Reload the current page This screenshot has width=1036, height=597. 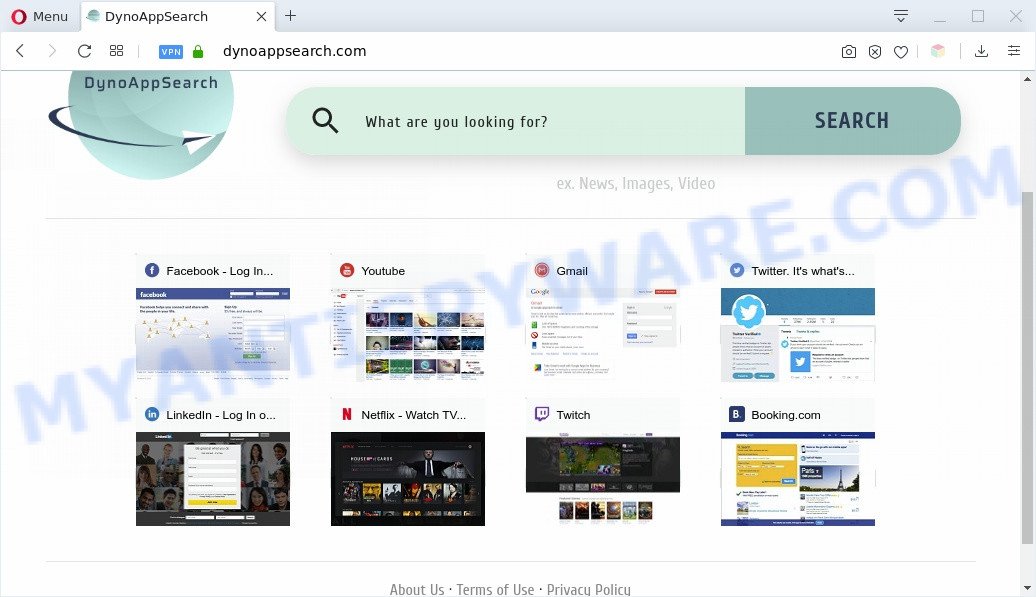pos(85,51)
